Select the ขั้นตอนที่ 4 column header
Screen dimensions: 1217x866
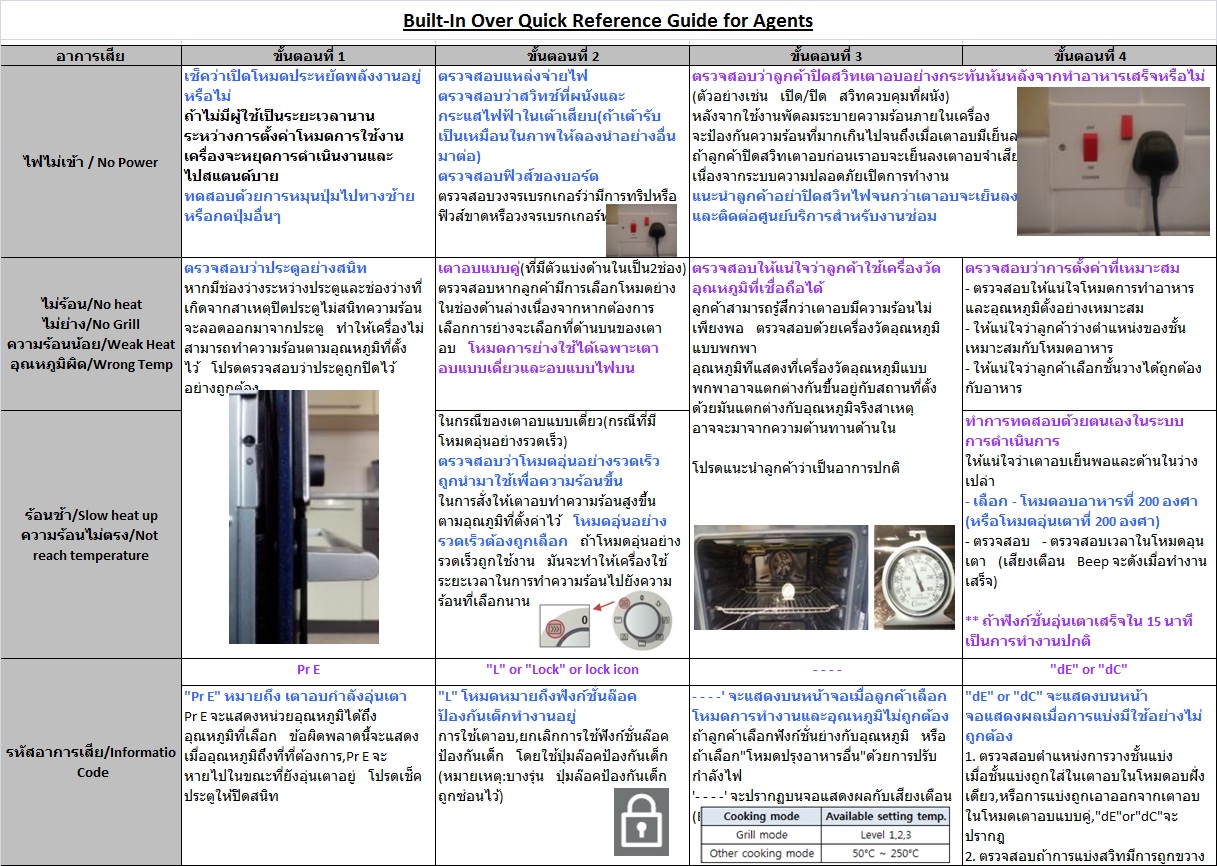[1089, 56]
